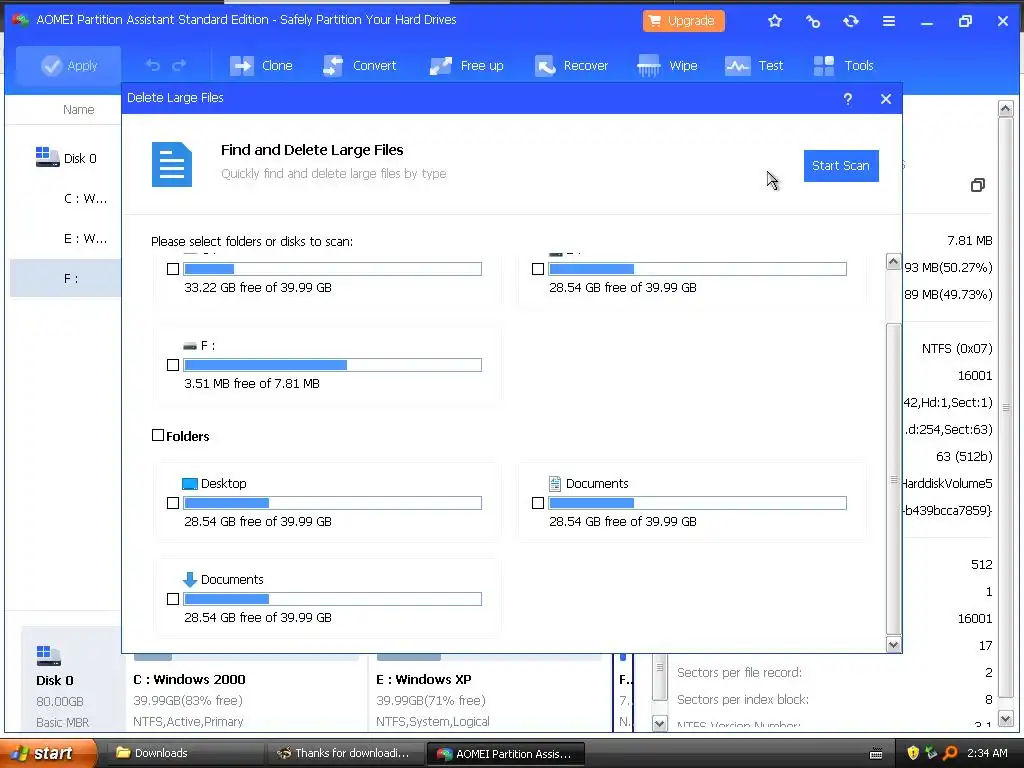This screenshot has height=768, width=1024.
Task: Click the green network tray icon
Action: [931, 754]
